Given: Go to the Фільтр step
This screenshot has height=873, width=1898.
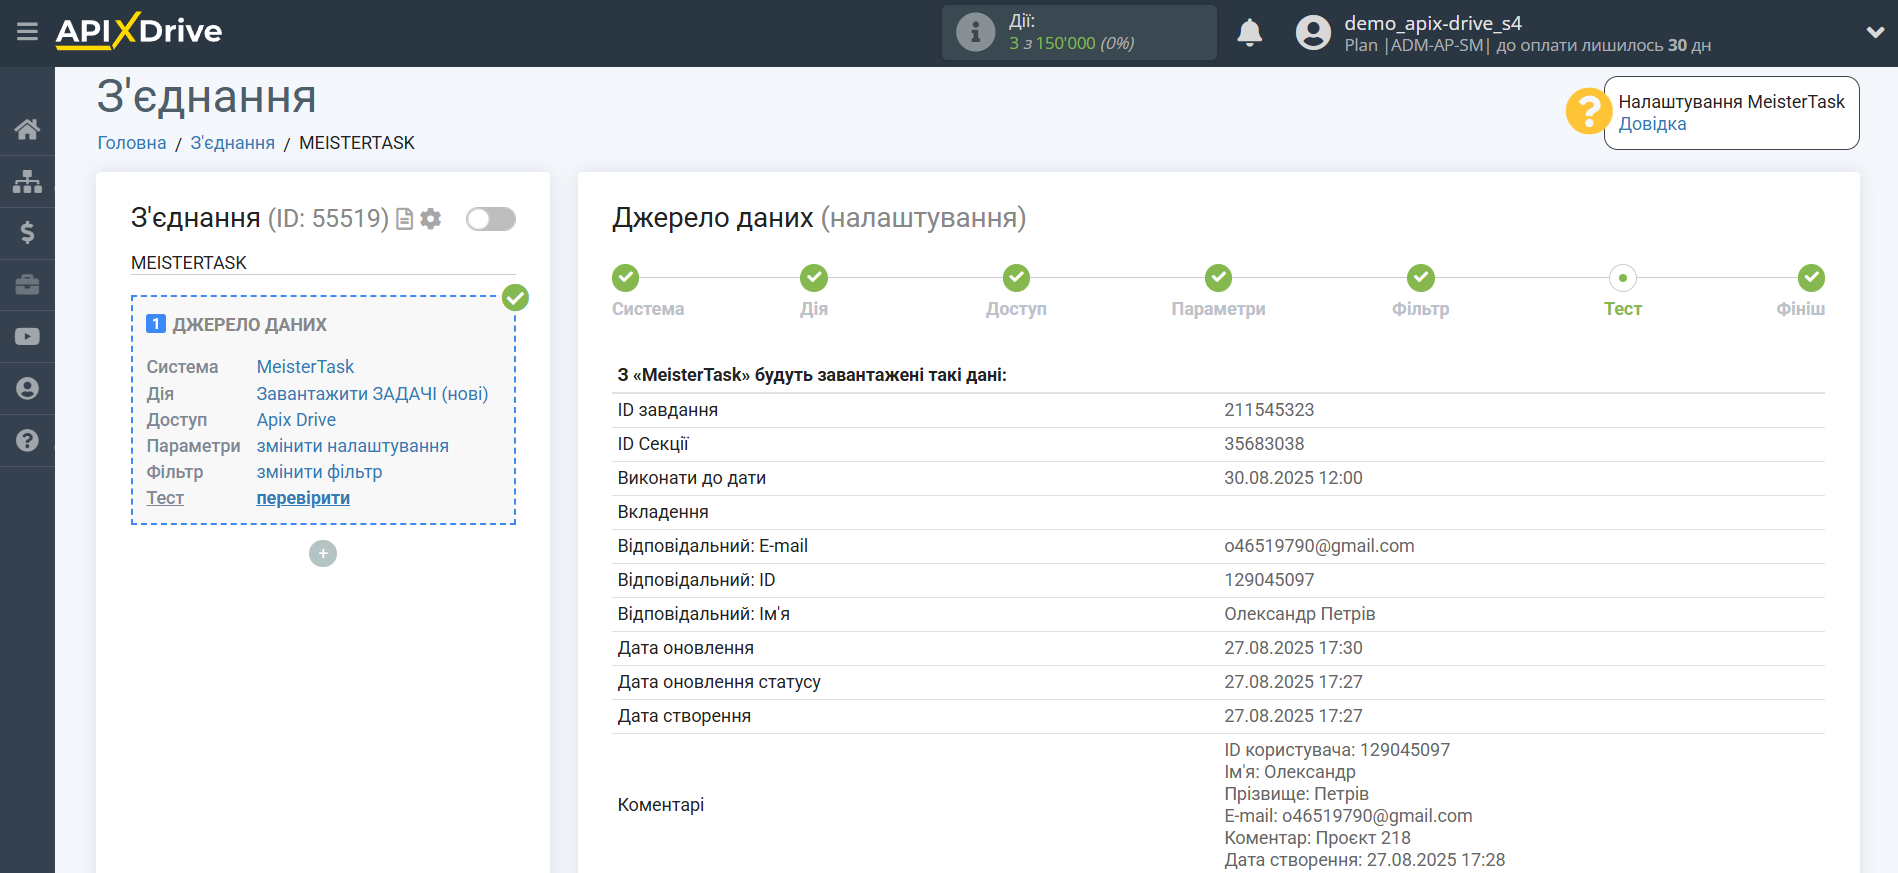Looking at the screenshot, I should [x=1421, y=278].
